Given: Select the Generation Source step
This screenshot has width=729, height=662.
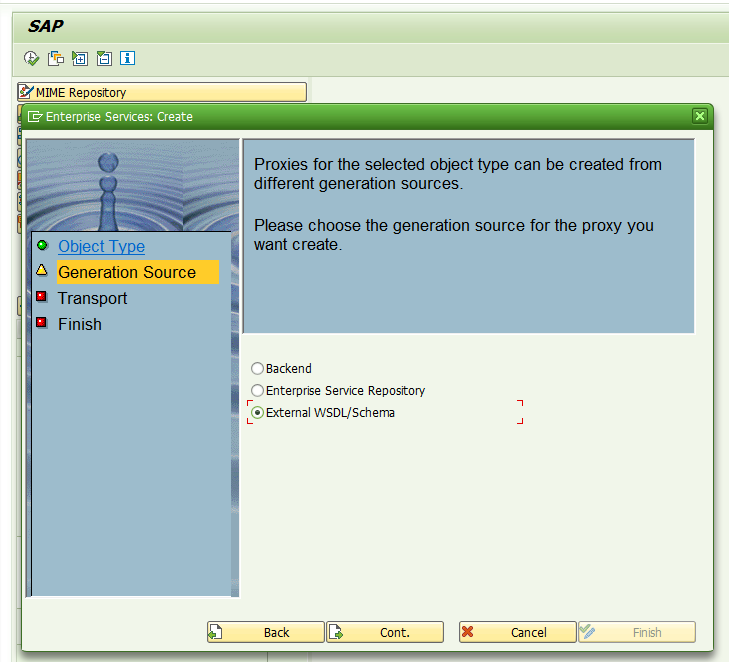Looking at the screenshot, I should (x=138, y=272).
